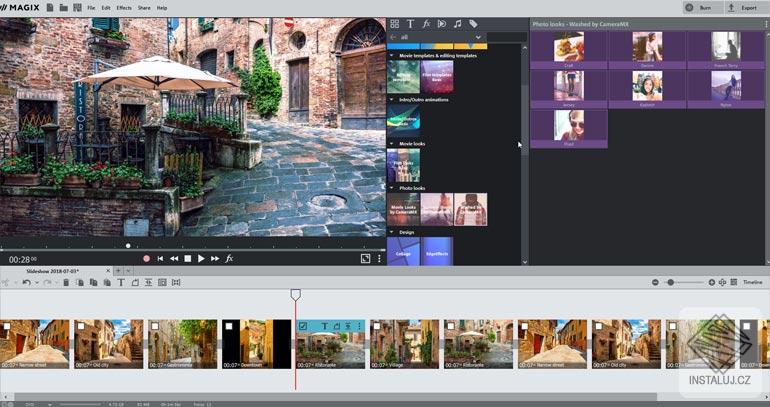Screen dimensions: 770x407
Task: Tick the checkbox on the Village clip
Action: point(377,326)
